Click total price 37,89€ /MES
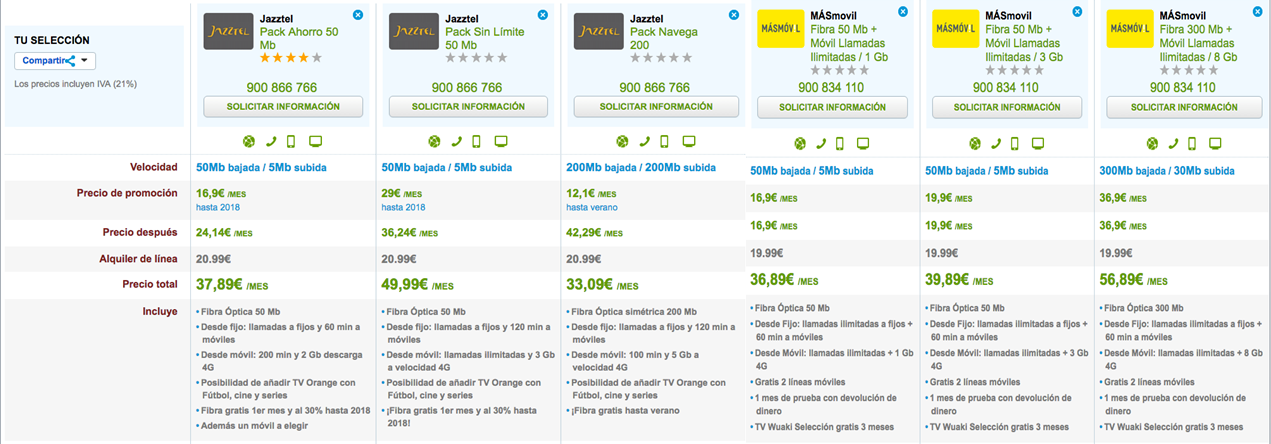This screenshot has width=1271, height=444. pos(232,285)
